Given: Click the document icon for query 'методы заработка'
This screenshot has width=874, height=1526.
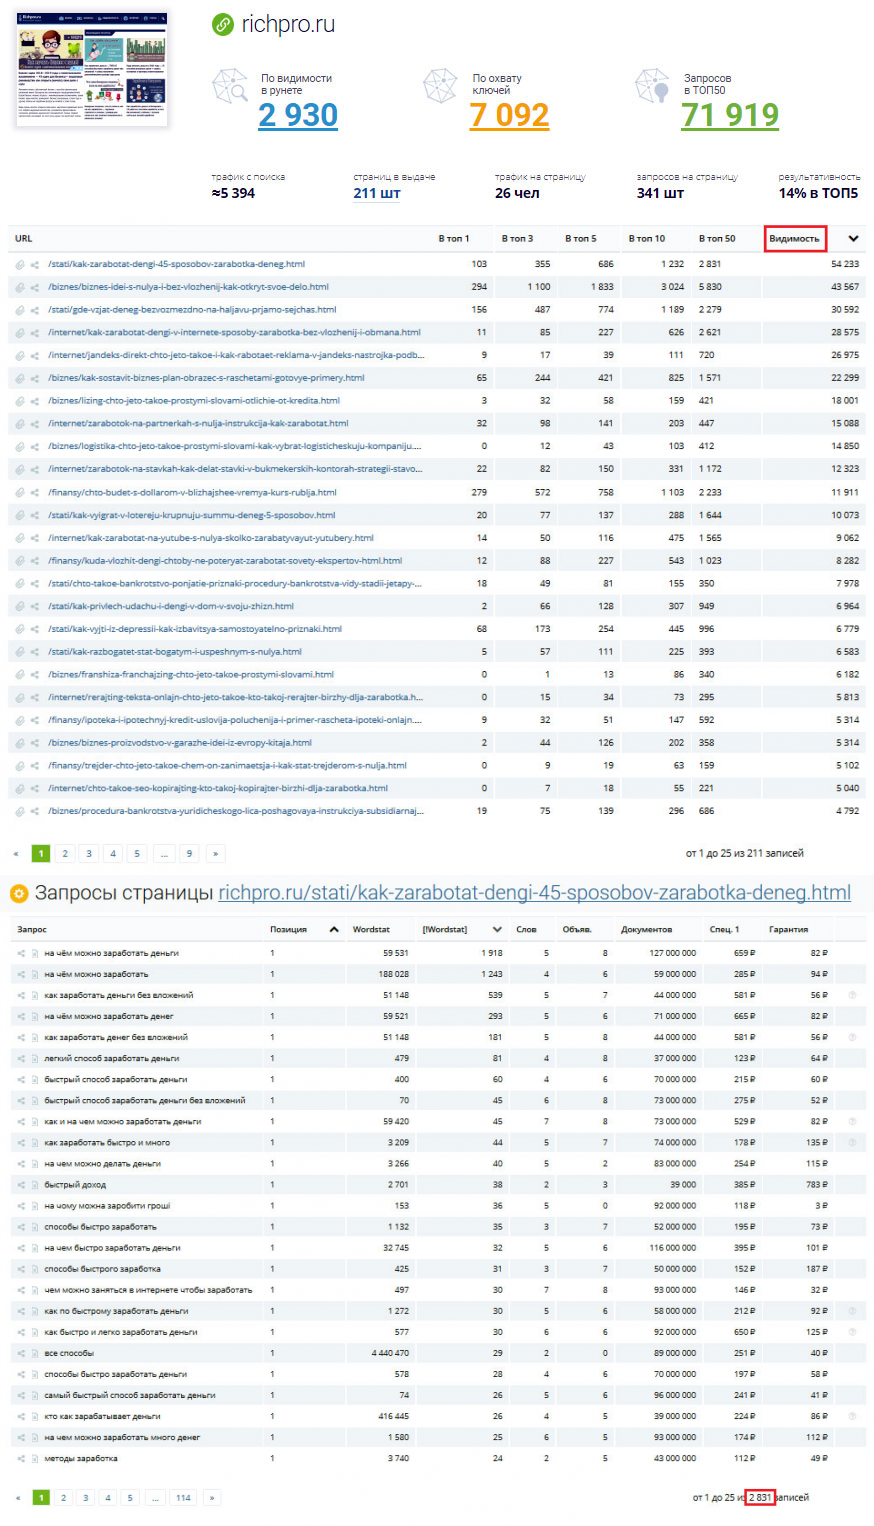Looking at the screenshot, I should click(x=34, y=1458).
